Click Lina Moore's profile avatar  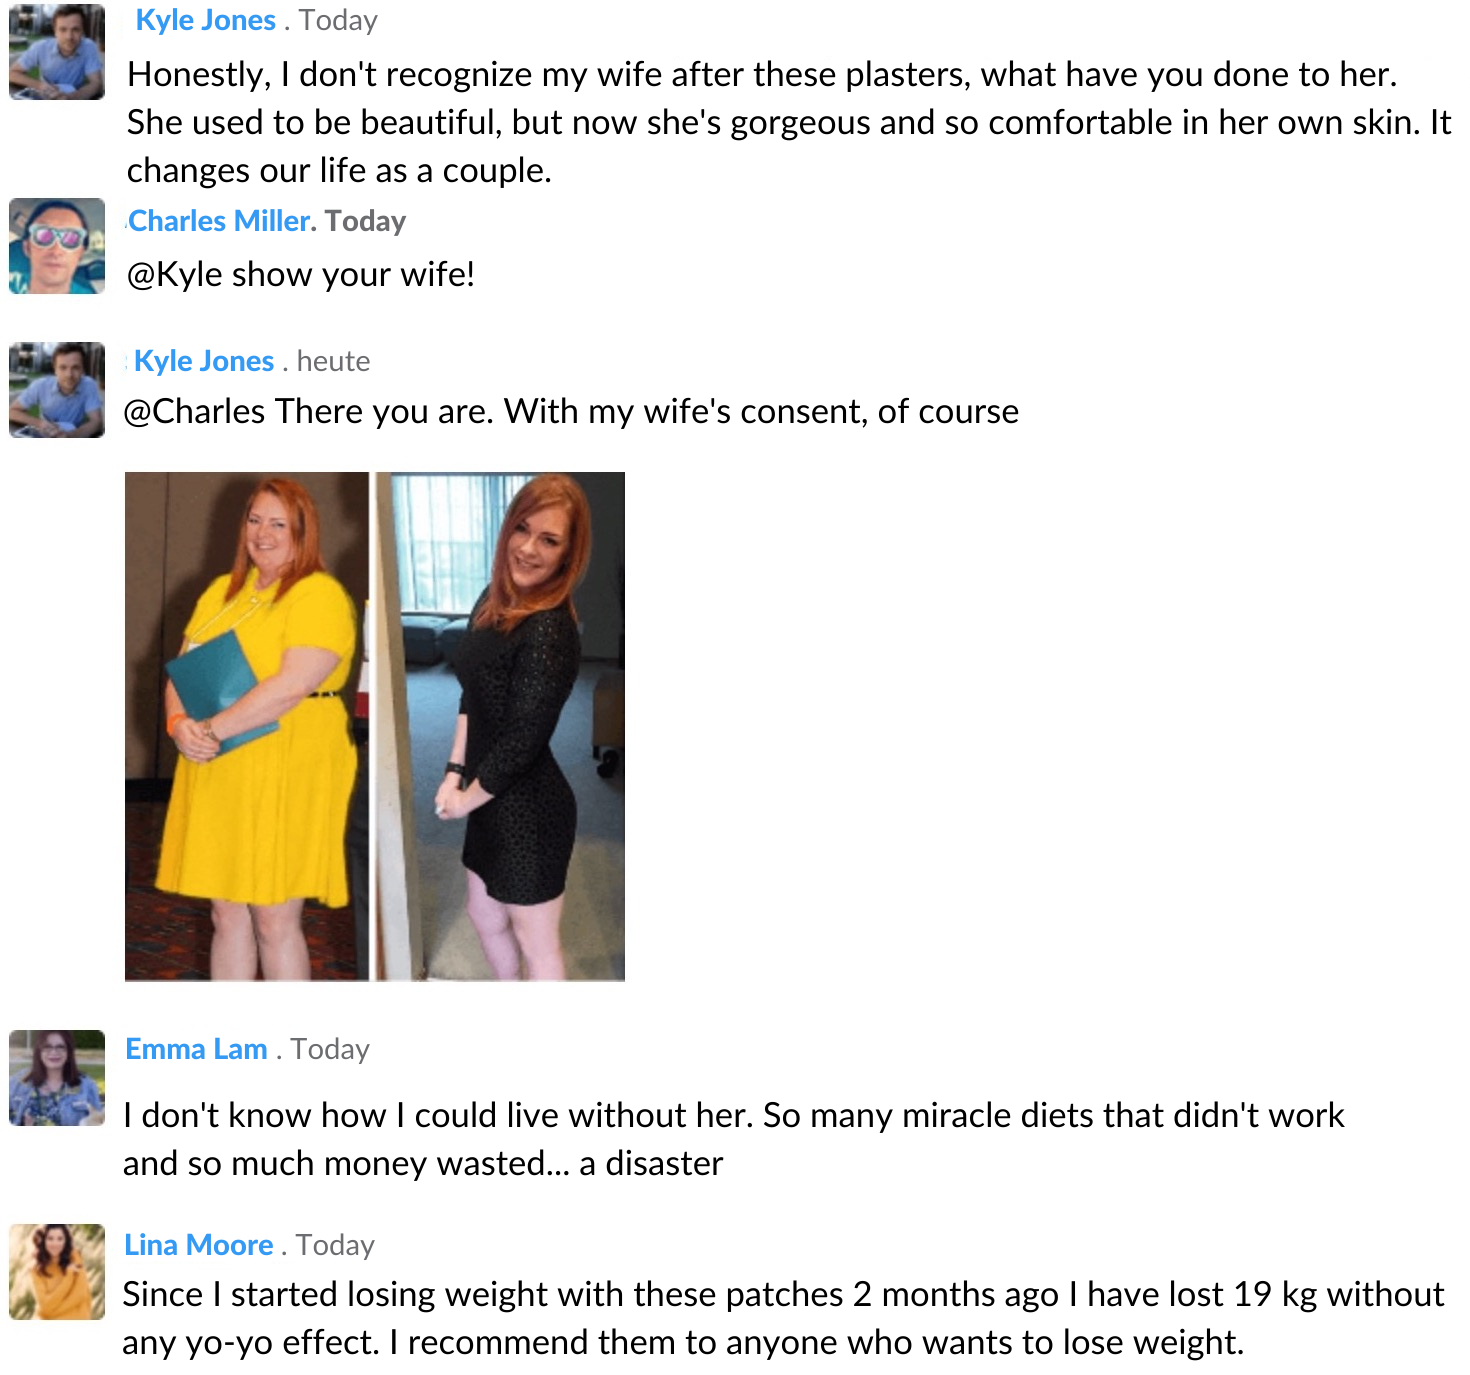[57, 1272]
